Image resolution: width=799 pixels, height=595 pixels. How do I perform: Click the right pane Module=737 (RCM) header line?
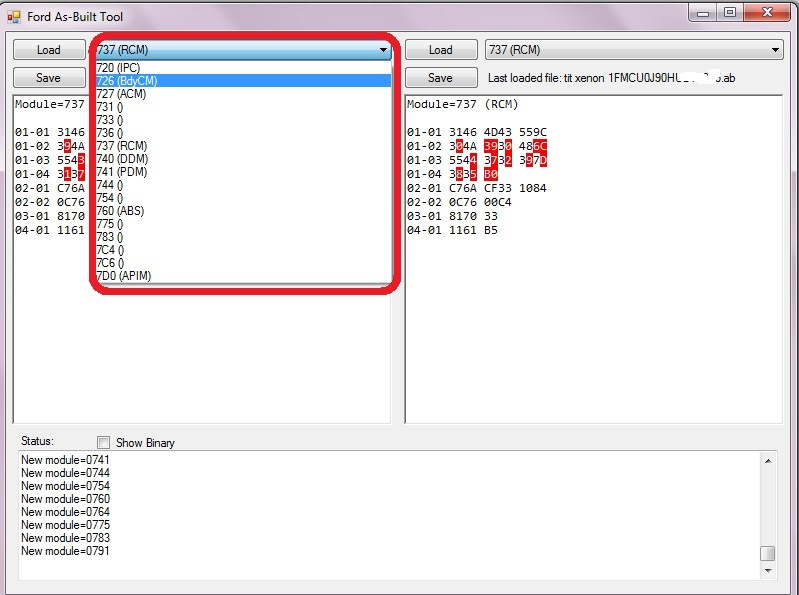(x=463, y=104)
